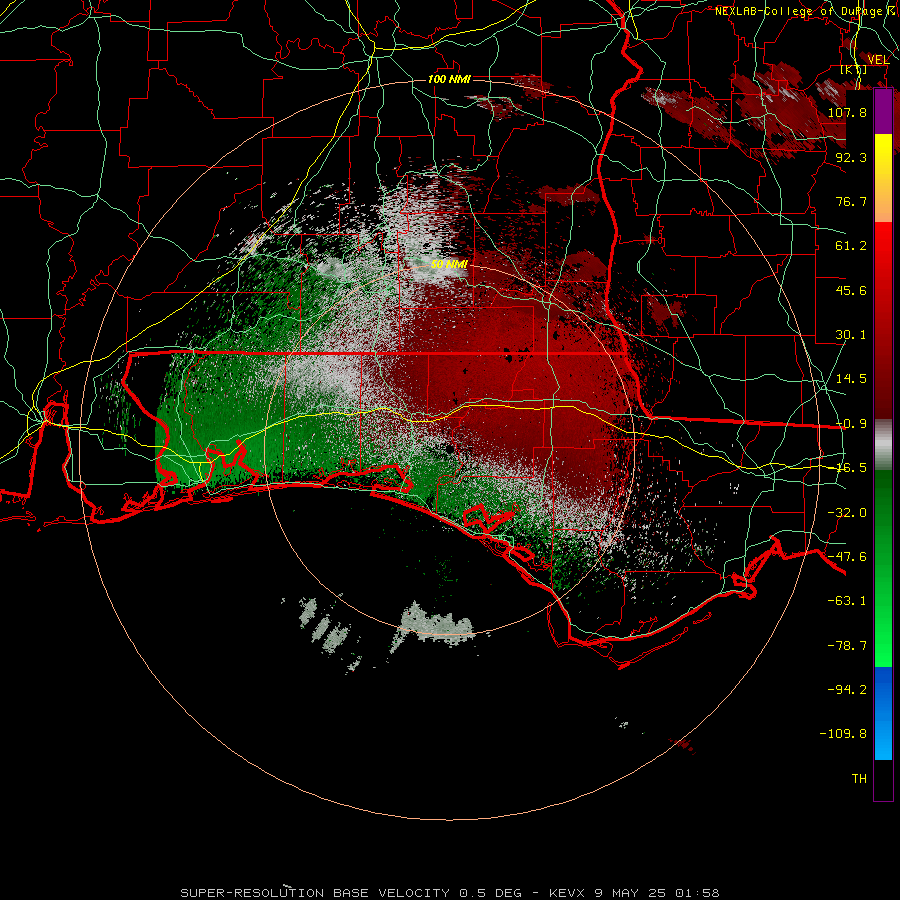Click the -0.9 velocity legend value
The height and width of the screenshot is (900, 900).
(x=851, y=424)
